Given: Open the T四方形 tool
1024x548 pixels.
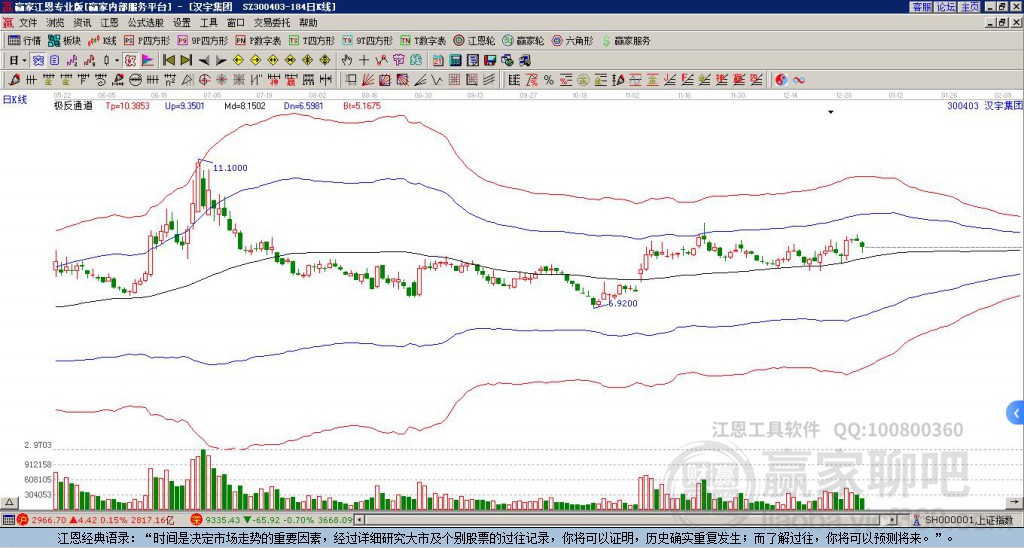Looking at the screenshot, I should pos(312,40).
